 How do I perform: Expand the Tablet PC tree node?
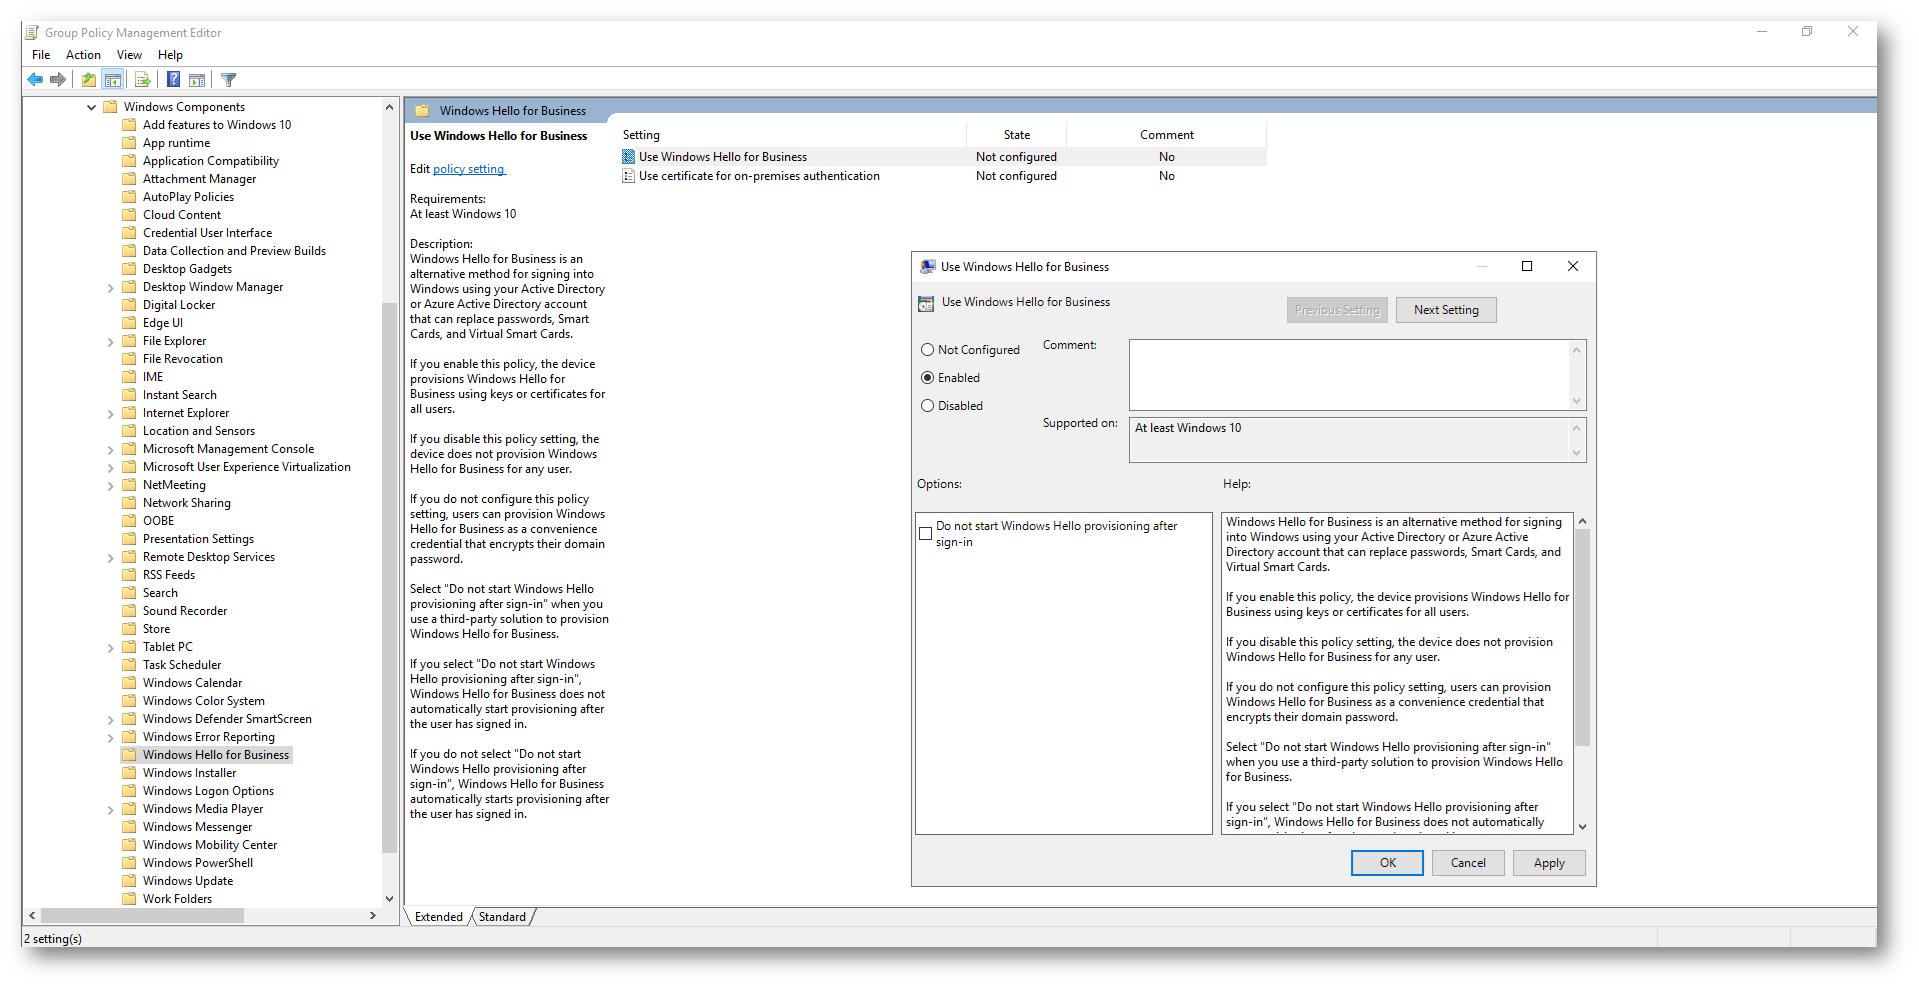click(x=110, y=648)
